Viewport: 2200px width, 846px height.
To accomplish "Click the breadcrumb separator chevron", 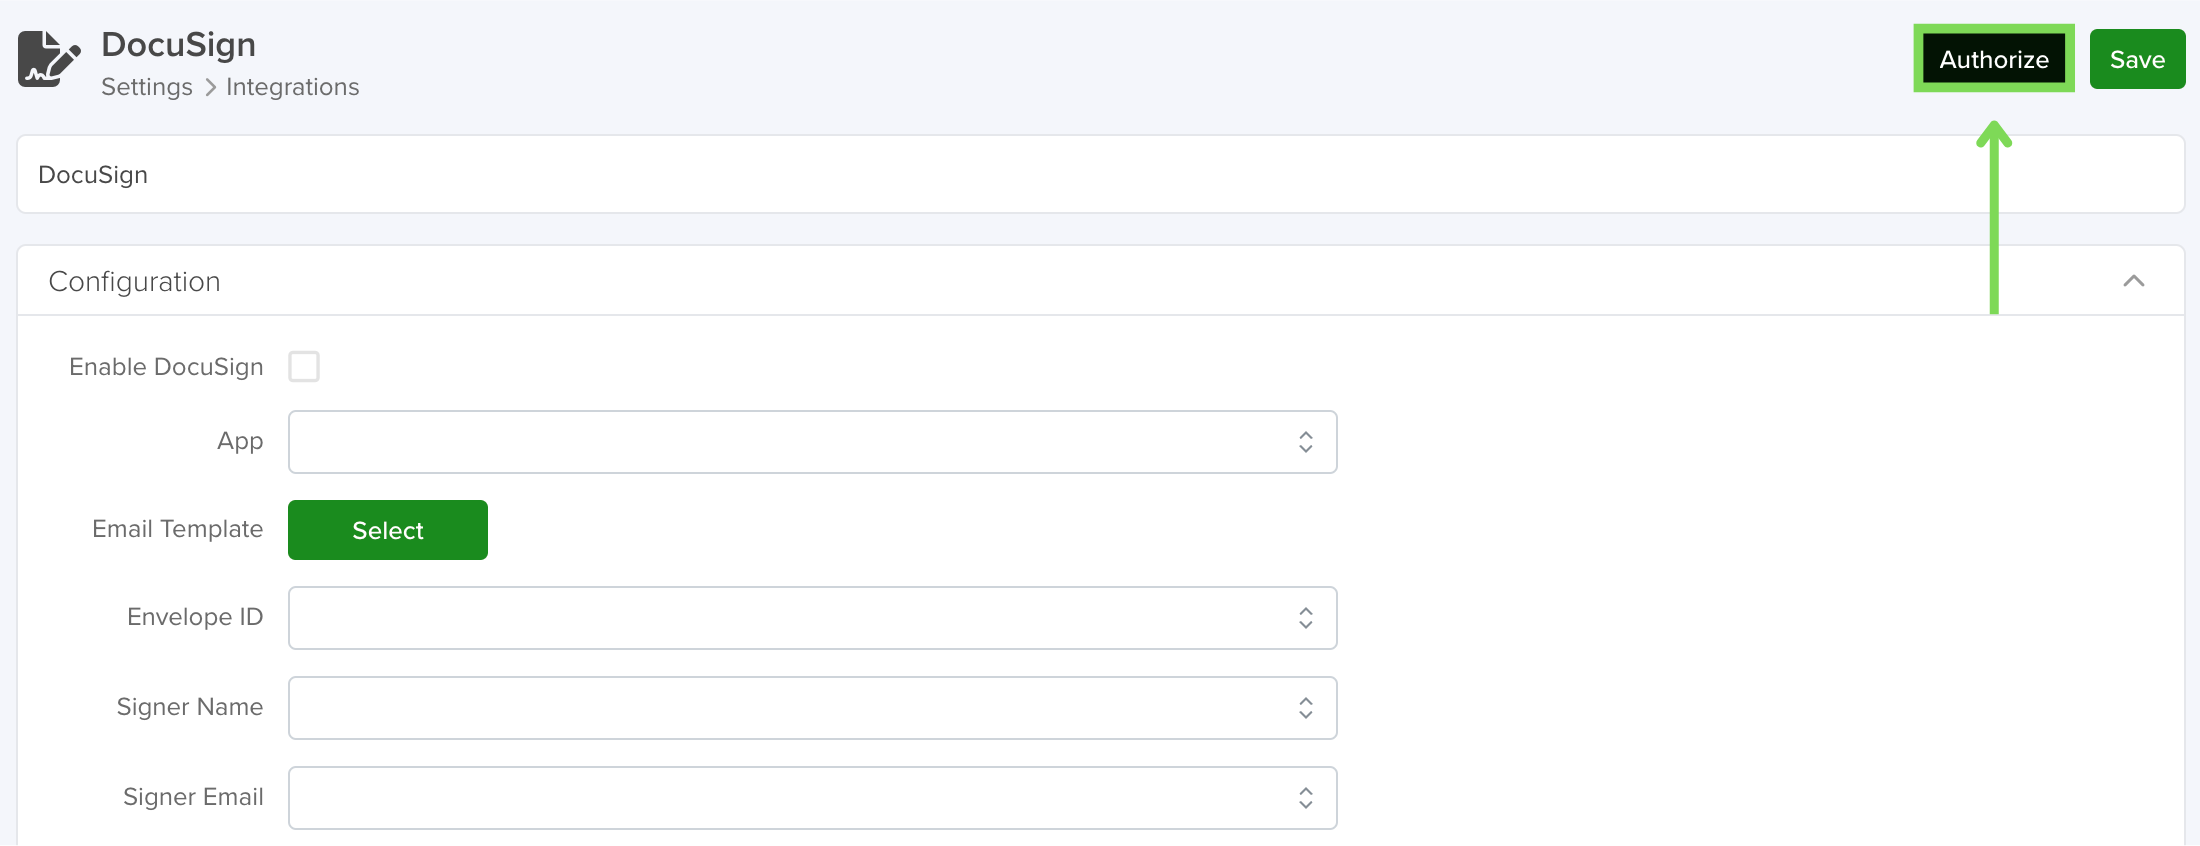I will [210, 88].
